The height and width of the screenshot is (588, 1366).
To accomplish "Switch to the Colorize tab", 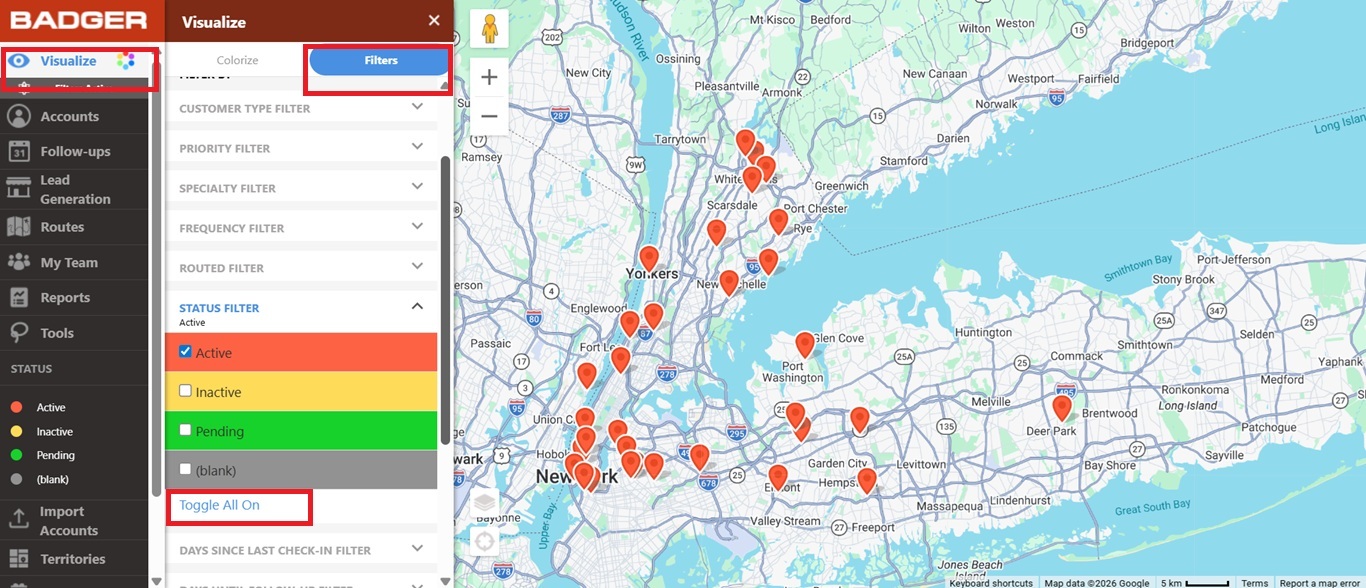I will click(237, 61).
